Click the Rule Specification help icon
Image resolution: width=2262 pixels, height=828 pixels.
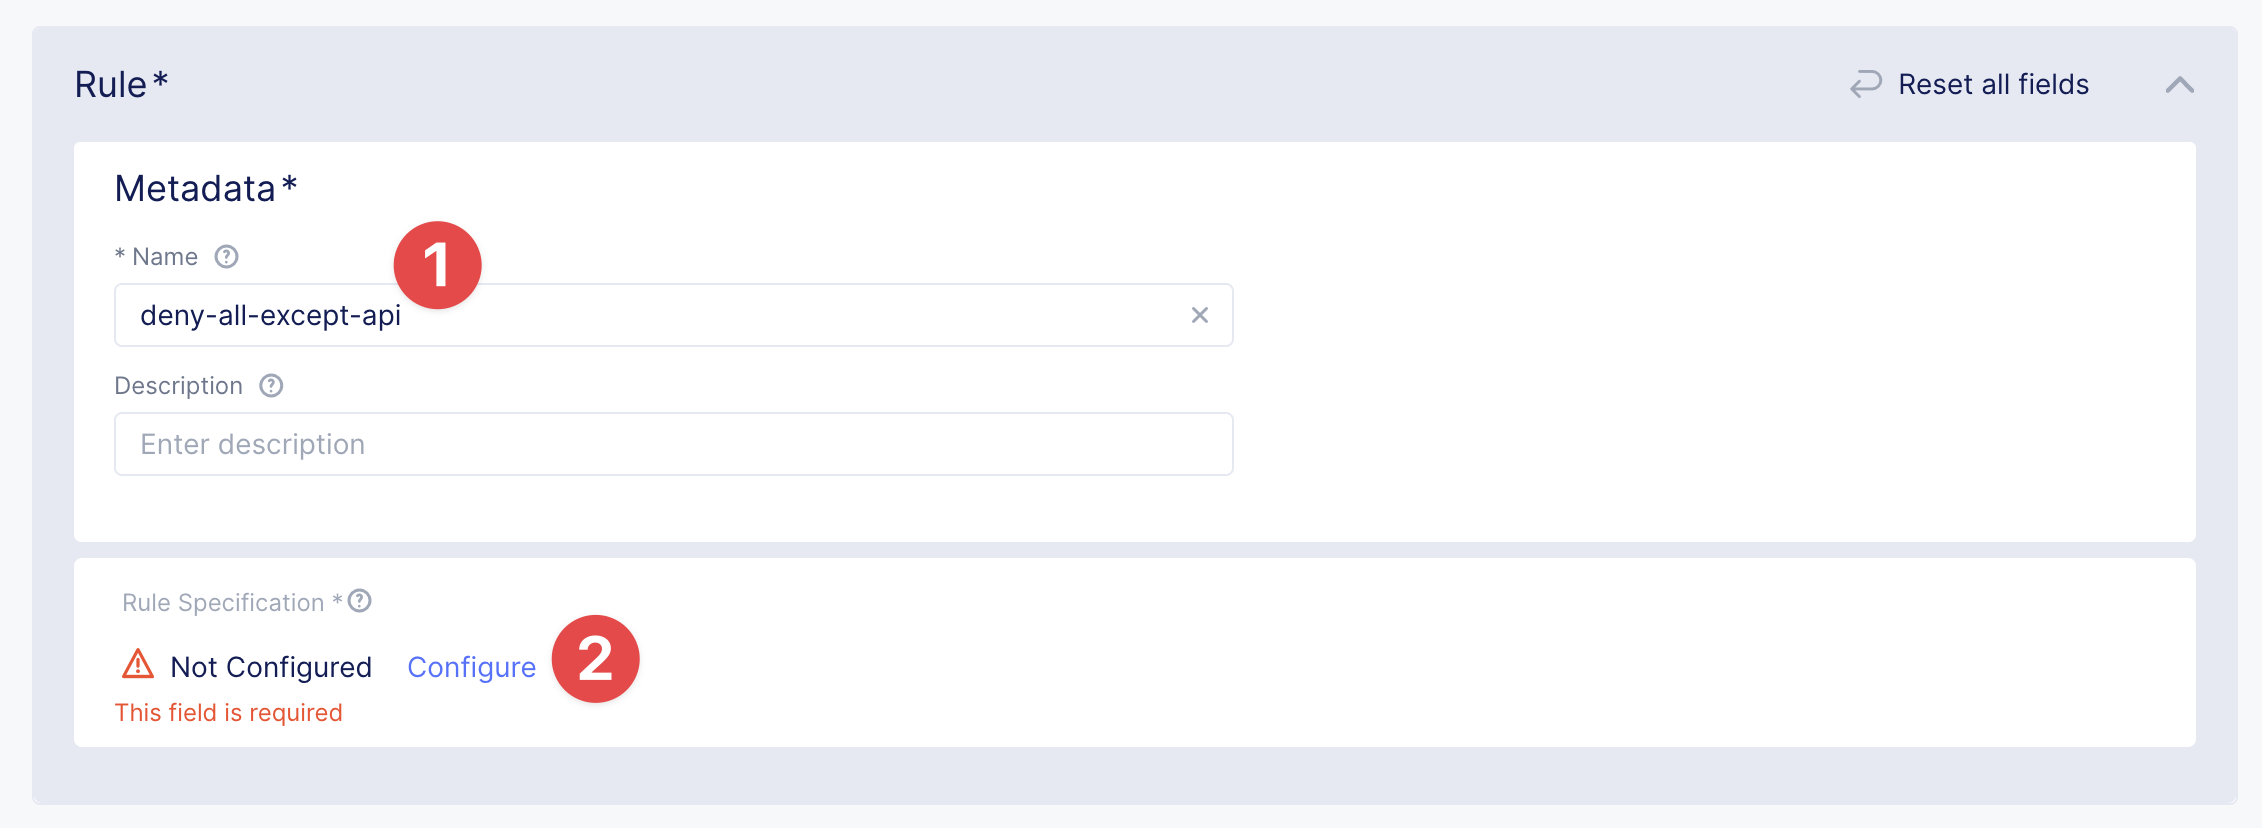(360, 601)
